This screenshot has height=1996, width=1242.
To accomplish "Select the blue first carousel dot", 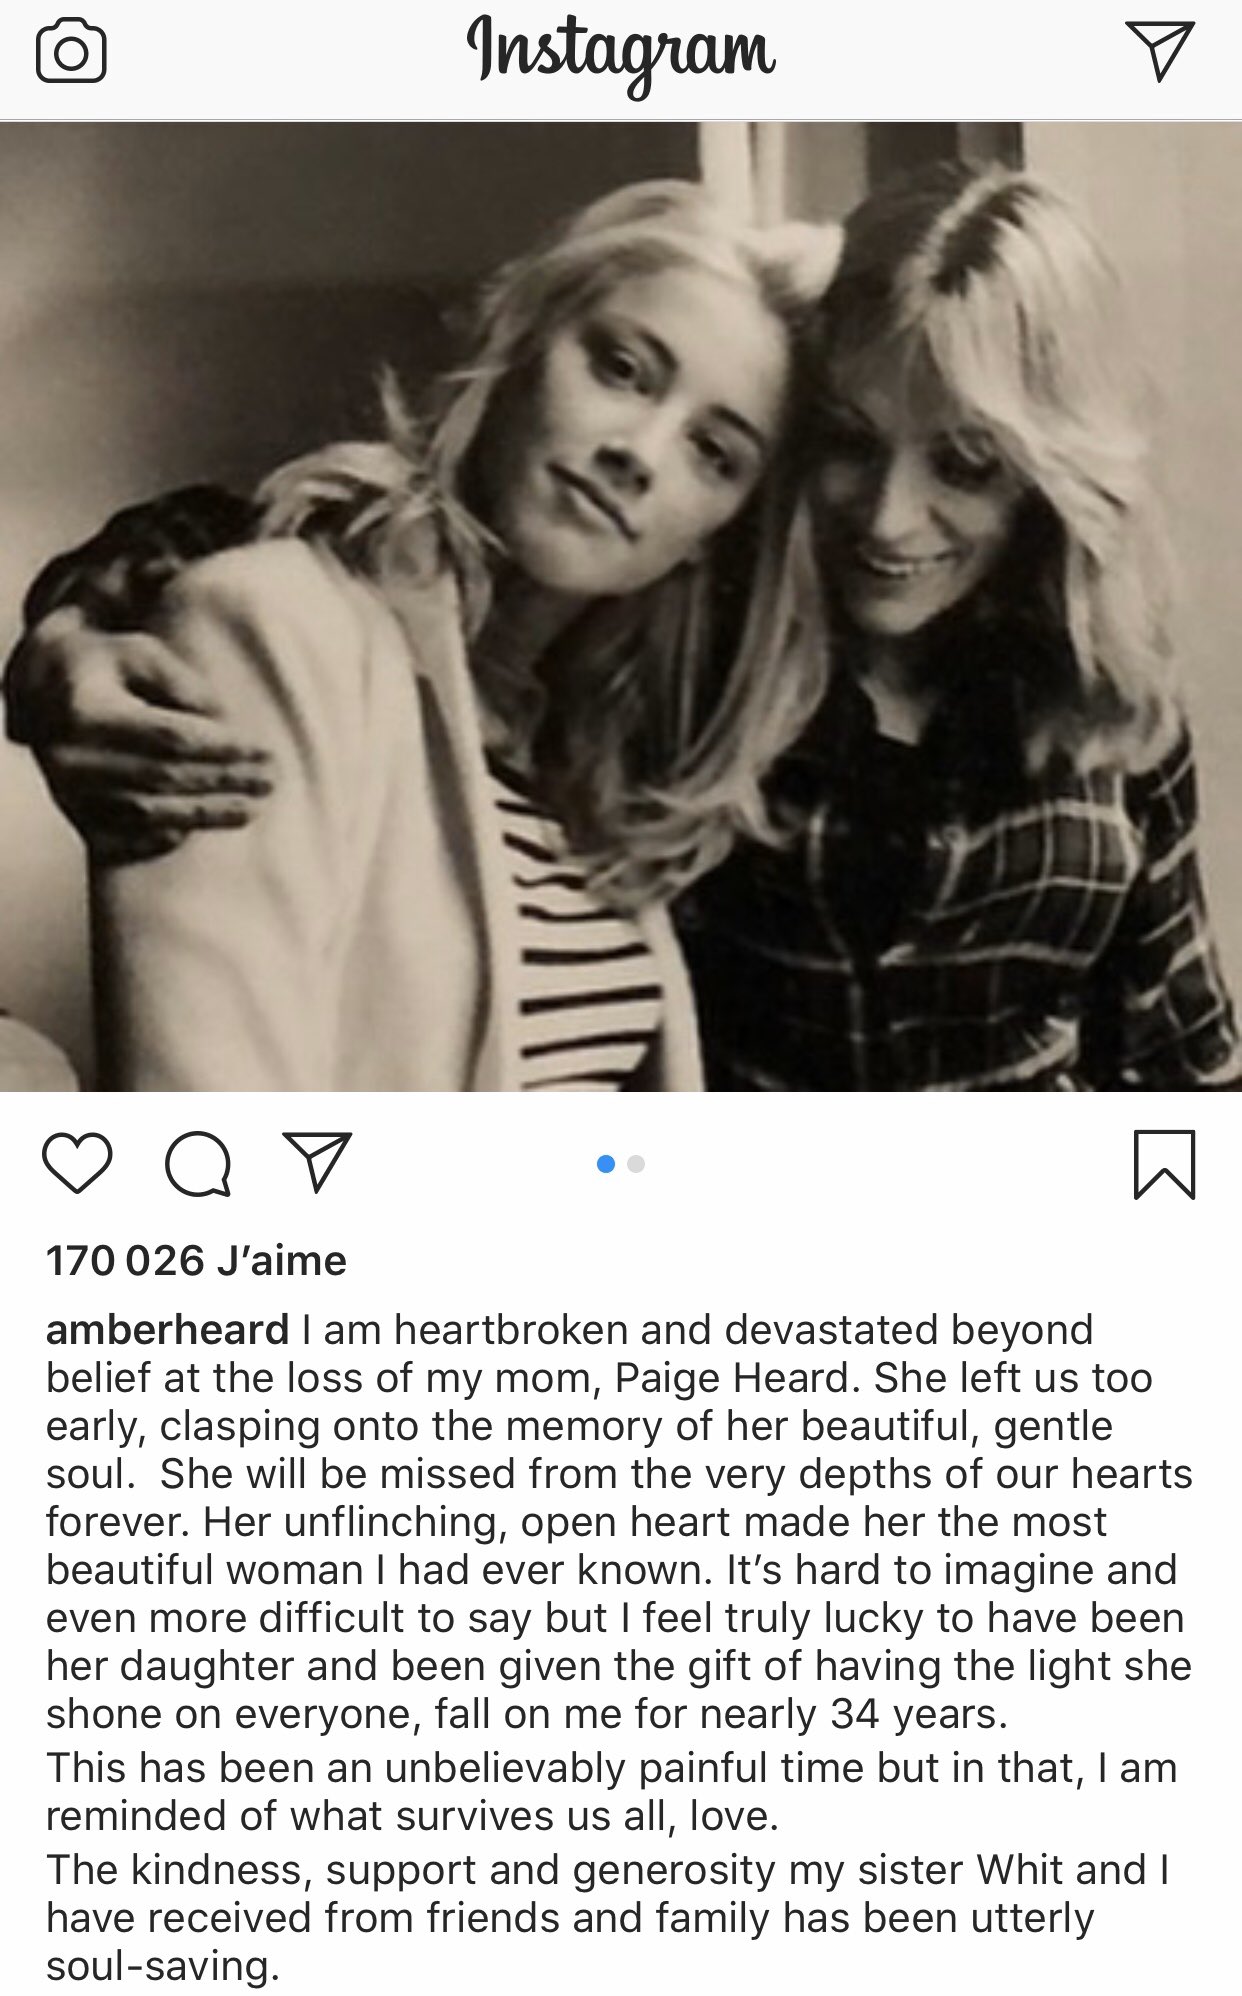I will 605,1164.
